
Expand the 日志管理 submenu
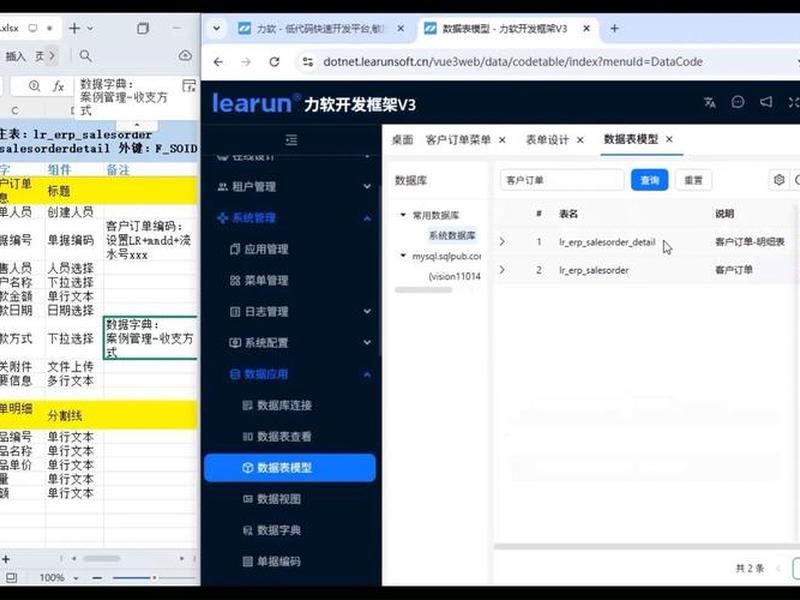292,311
